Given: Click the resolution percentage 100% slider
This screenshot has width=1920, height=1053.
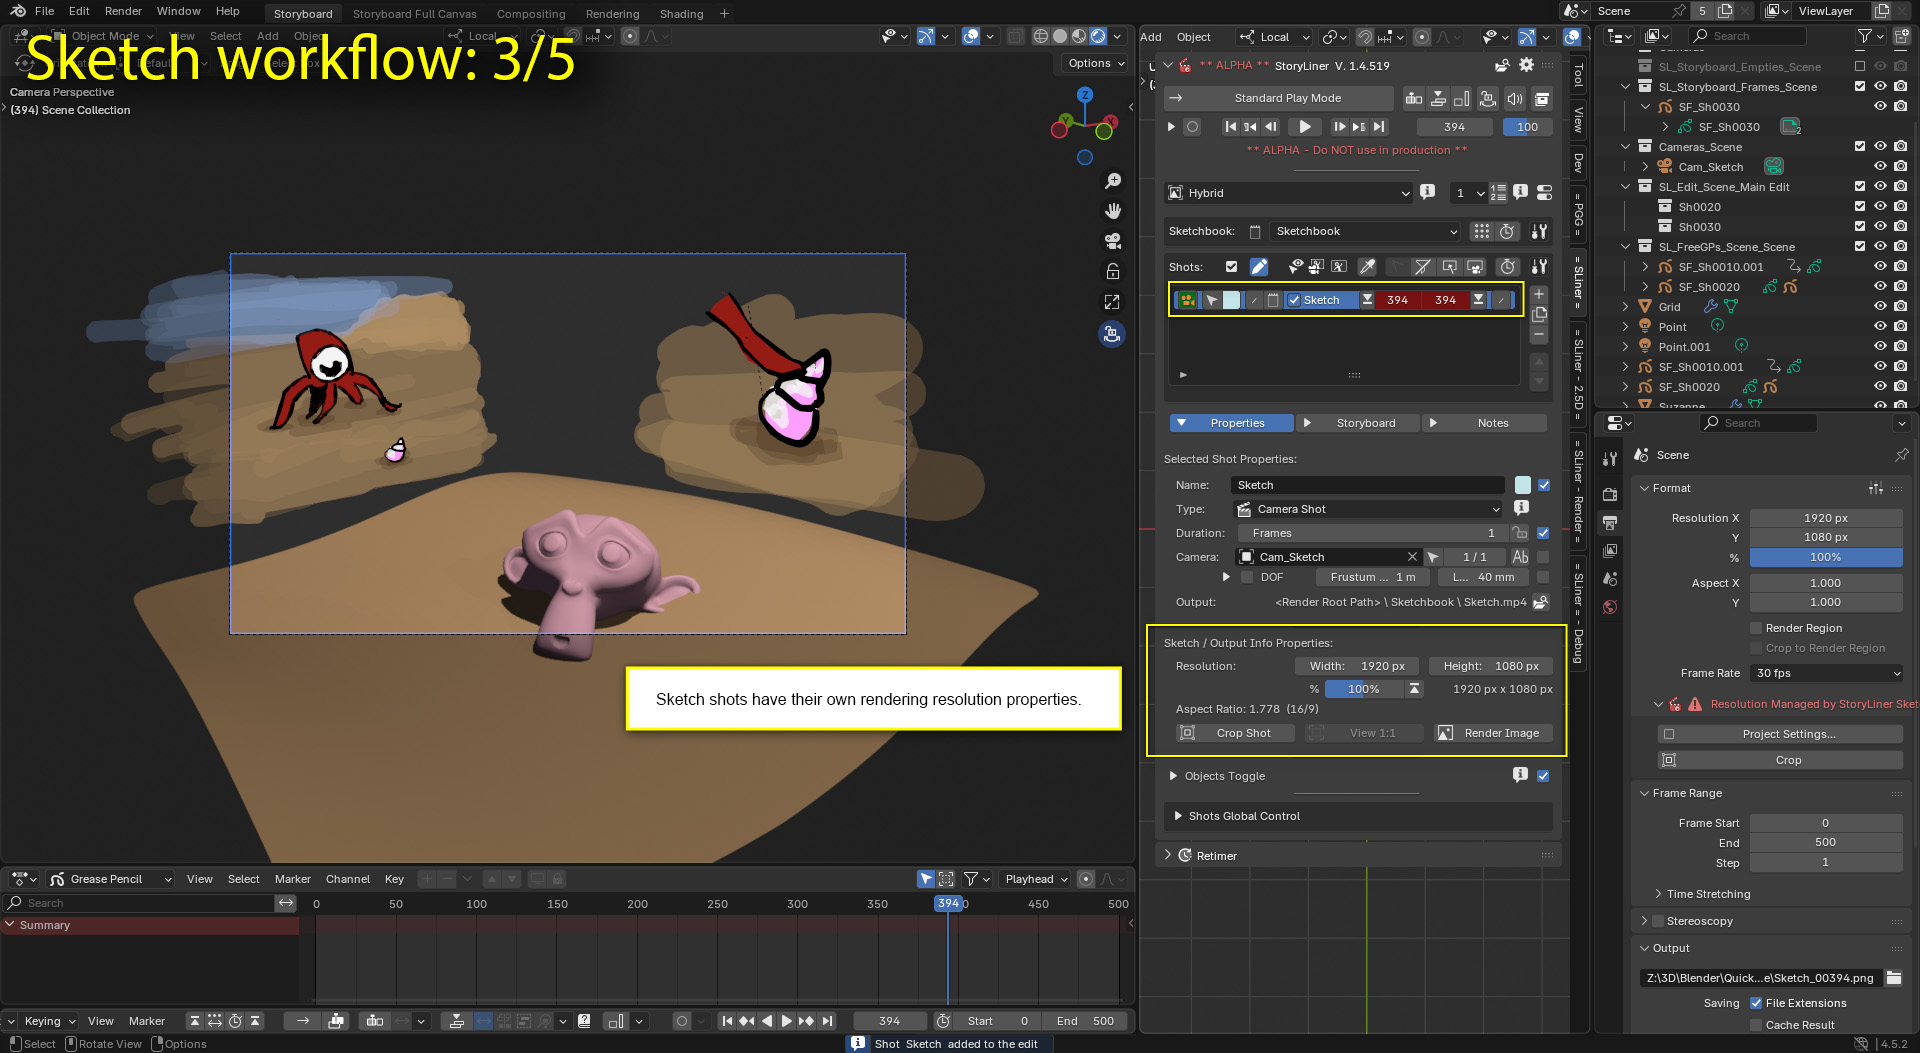Looking at the screenshot, I should (1363, 689).
